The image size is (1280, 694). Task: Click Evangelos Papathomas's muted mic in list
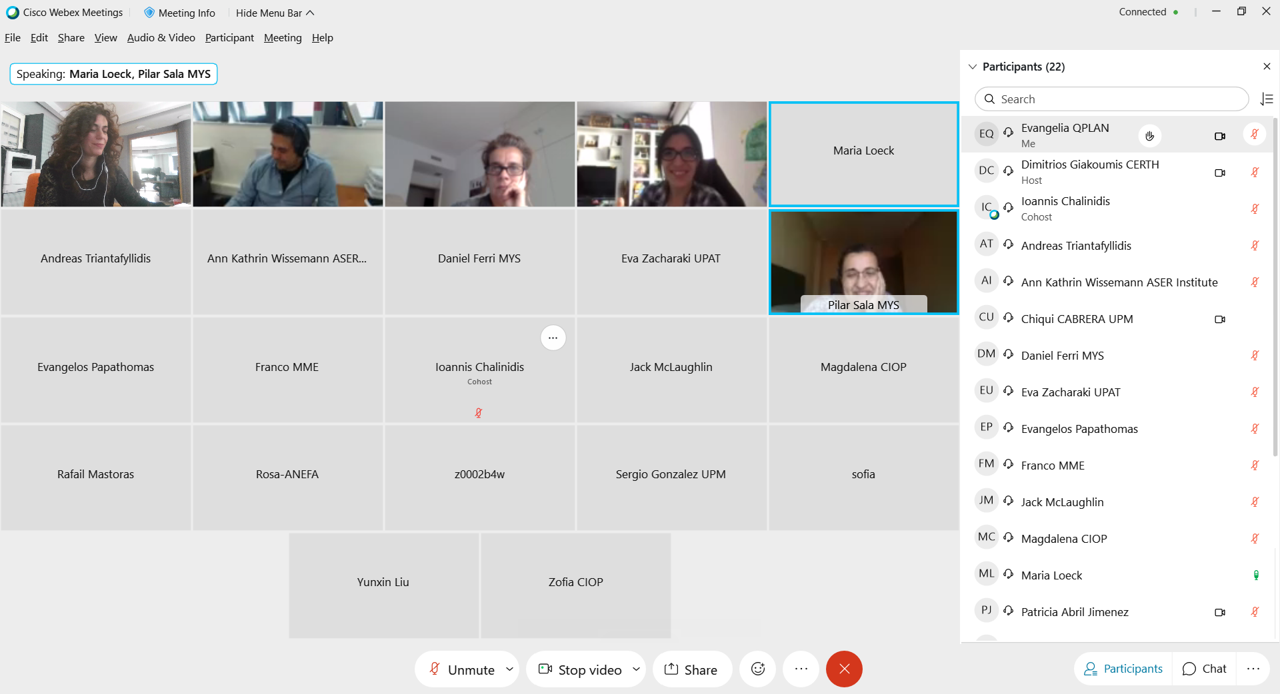tap(1255, 429)
